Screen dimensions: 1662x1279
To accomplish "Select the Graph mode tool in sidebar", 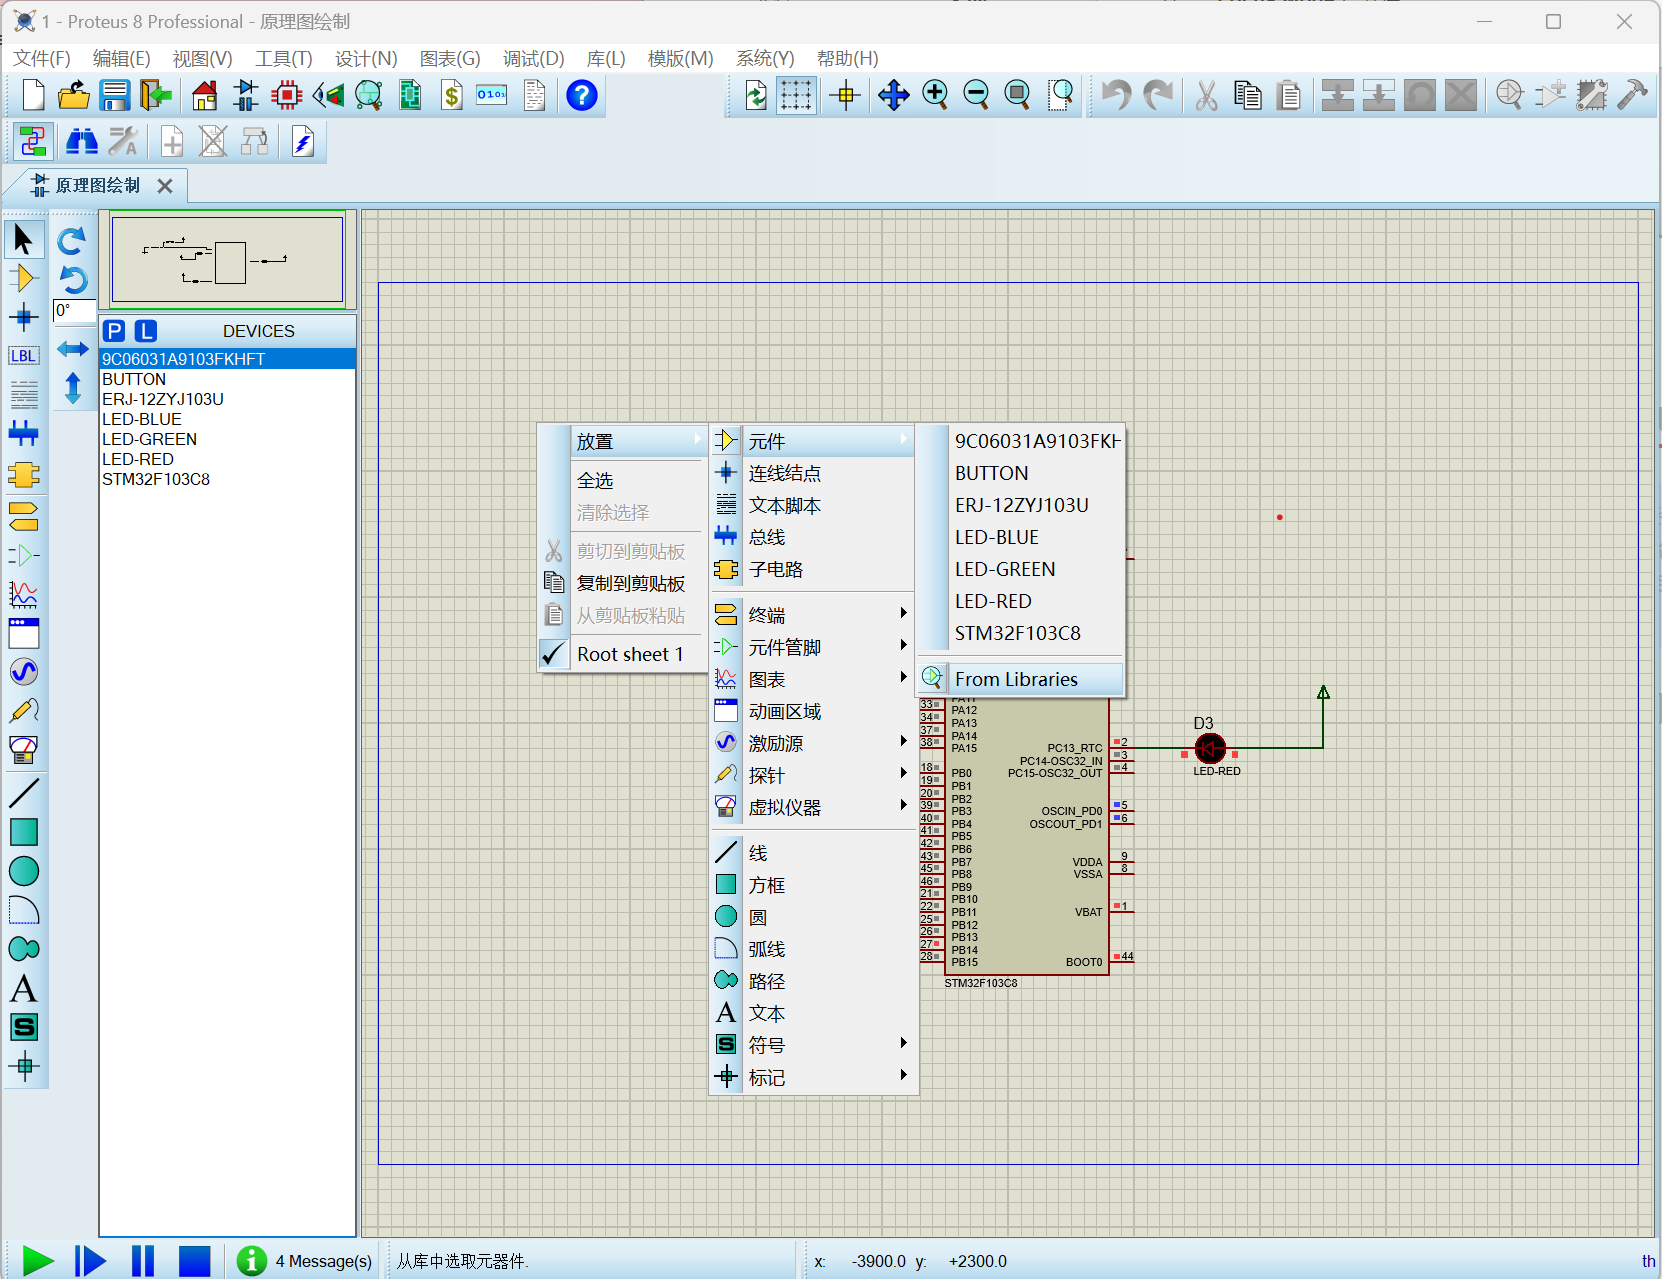I will 23,594.
